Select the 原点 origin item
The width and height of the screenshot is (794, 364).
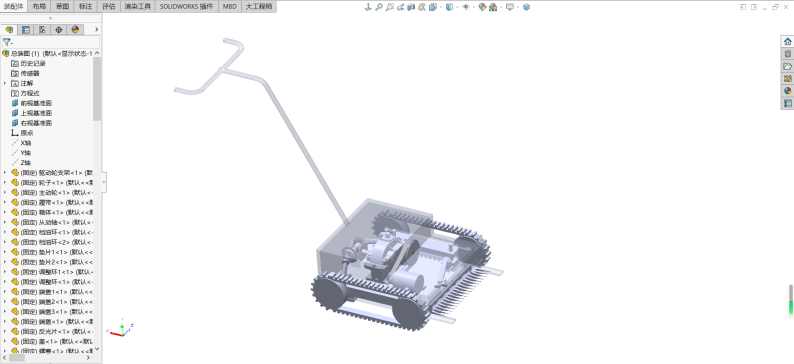click(22, 133)
